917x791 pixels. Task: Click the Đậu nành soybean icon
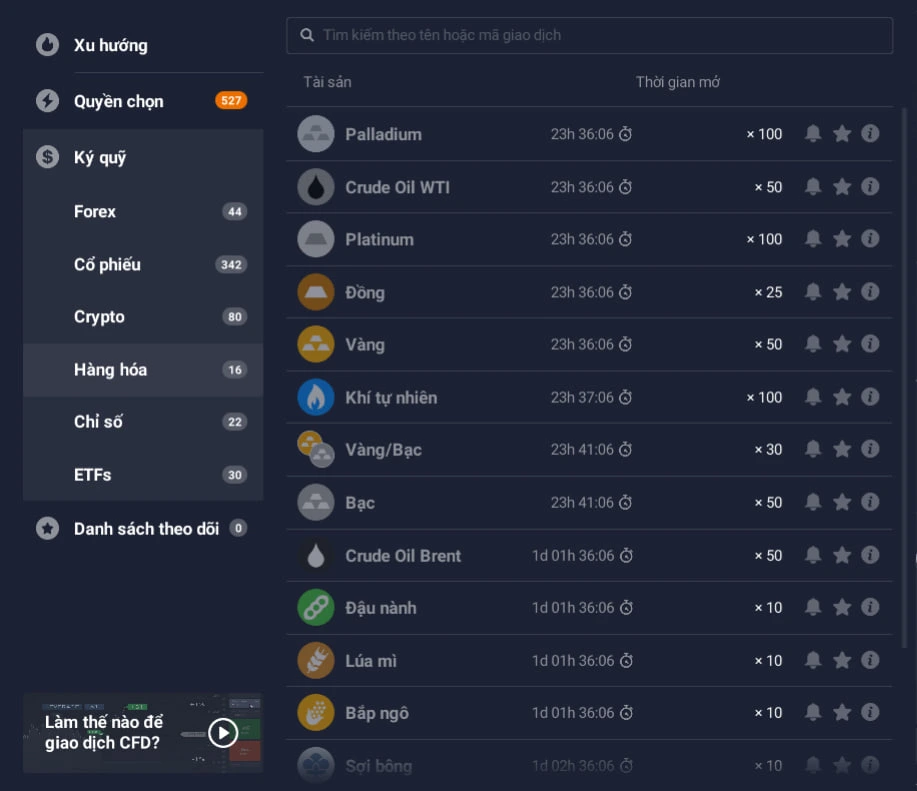pyautogui.click(x=316, y=607)
